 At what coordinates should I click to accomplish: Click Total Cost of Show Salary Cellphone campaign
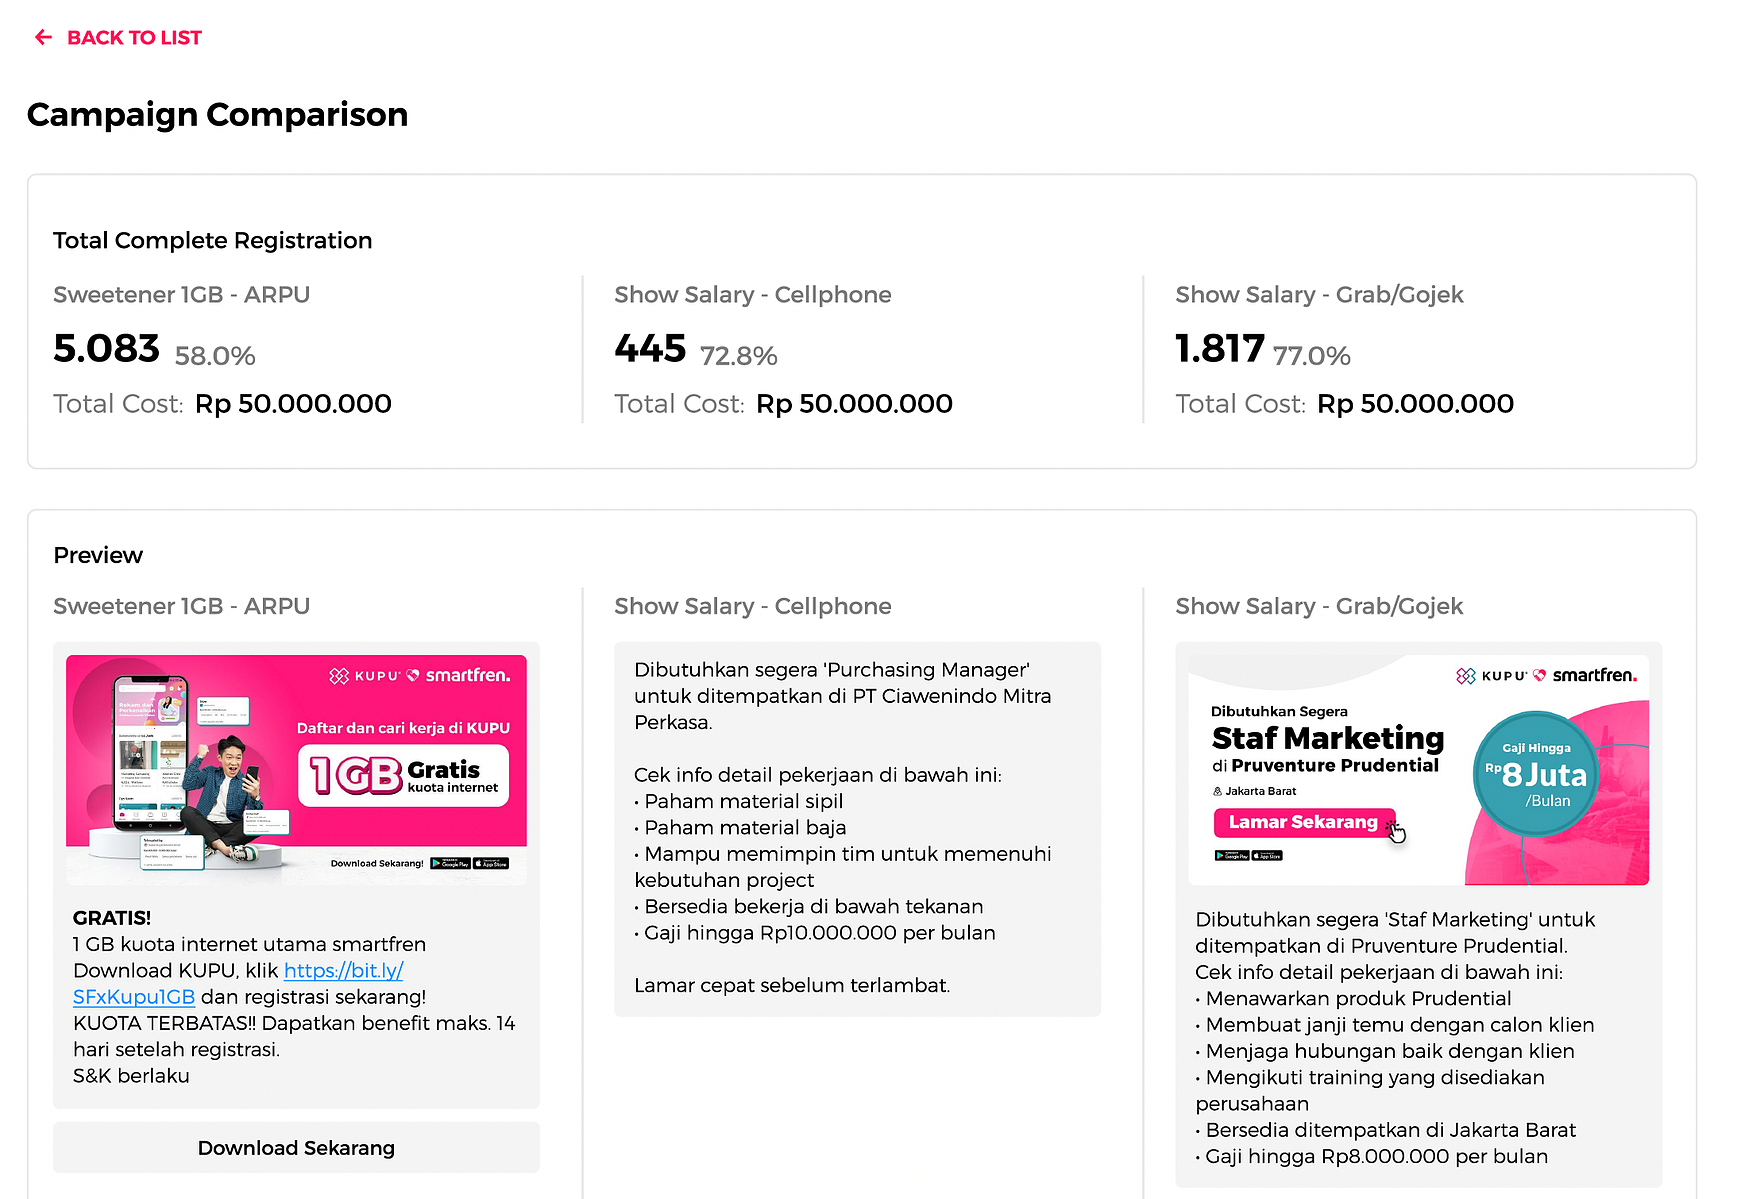pyautogui.click(x=783, y=404)
